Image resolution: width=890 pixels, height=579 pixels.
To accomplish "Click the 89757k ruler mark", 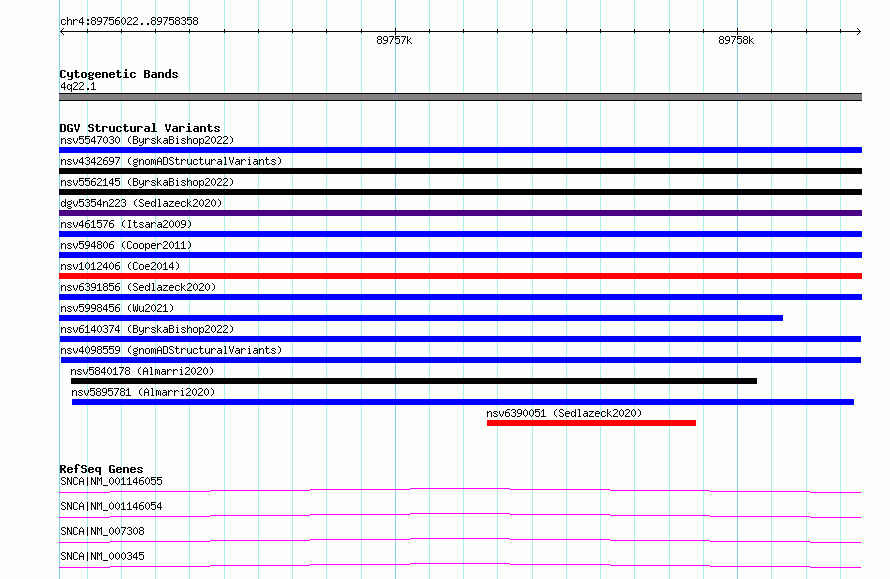I will (394, 40).
